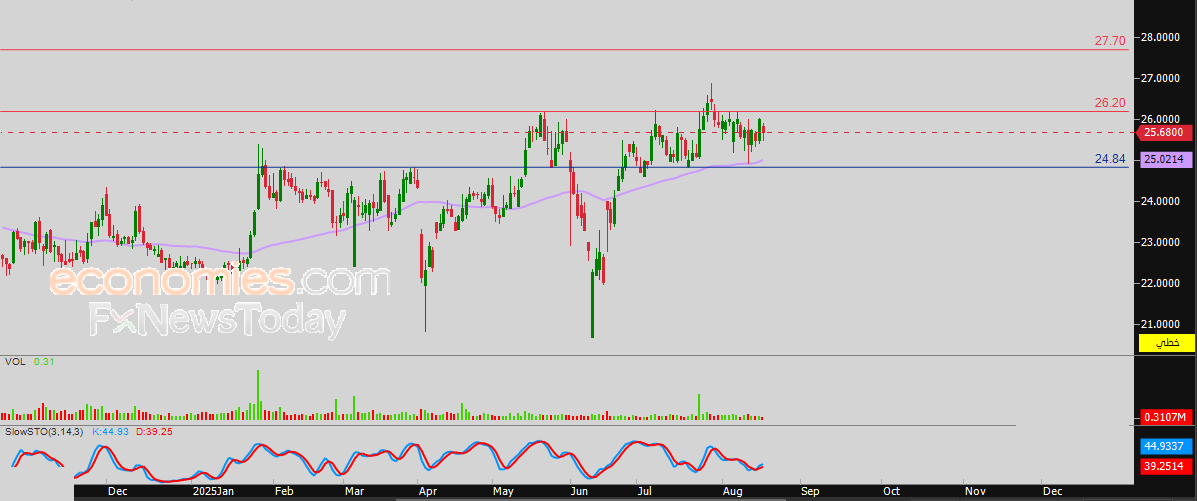
Task: Click the yellow Arabic chart-type button
Action: click(1166, 343)
